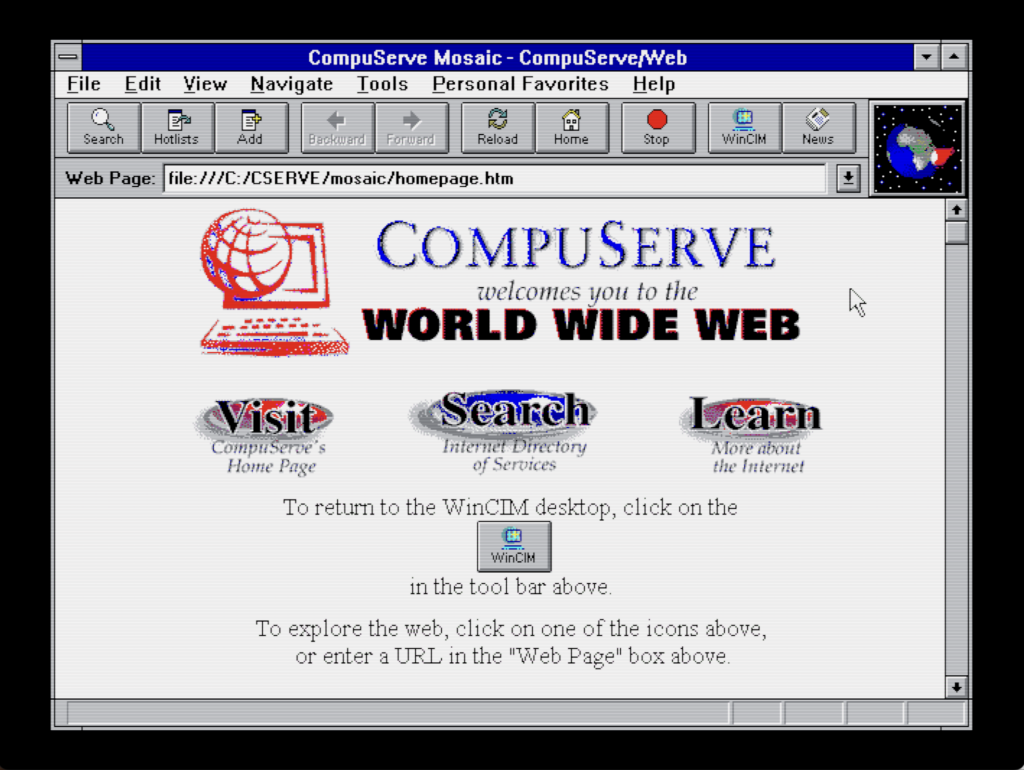This screenshot has height=770, width=1024.
Task: Click the Home toolbar button
Action: 571,127
